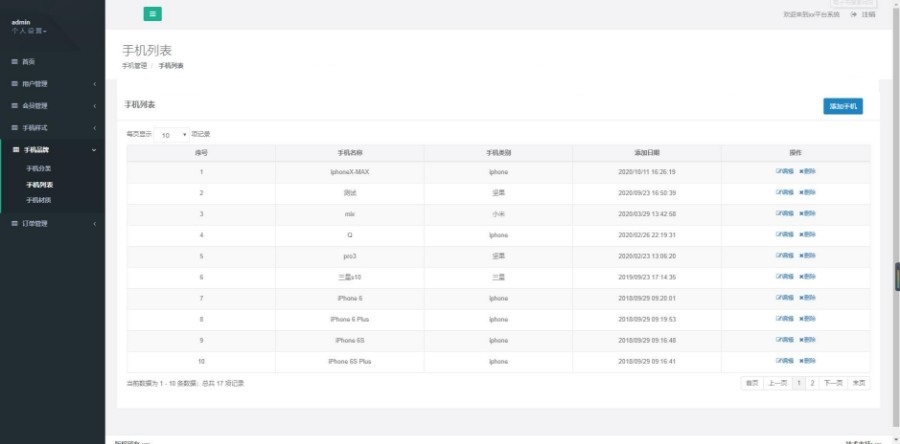Screen dimensions: 900x444
Task: Toggle the sidebar with the green hamburger button
Action: click(x=152, y=14)
